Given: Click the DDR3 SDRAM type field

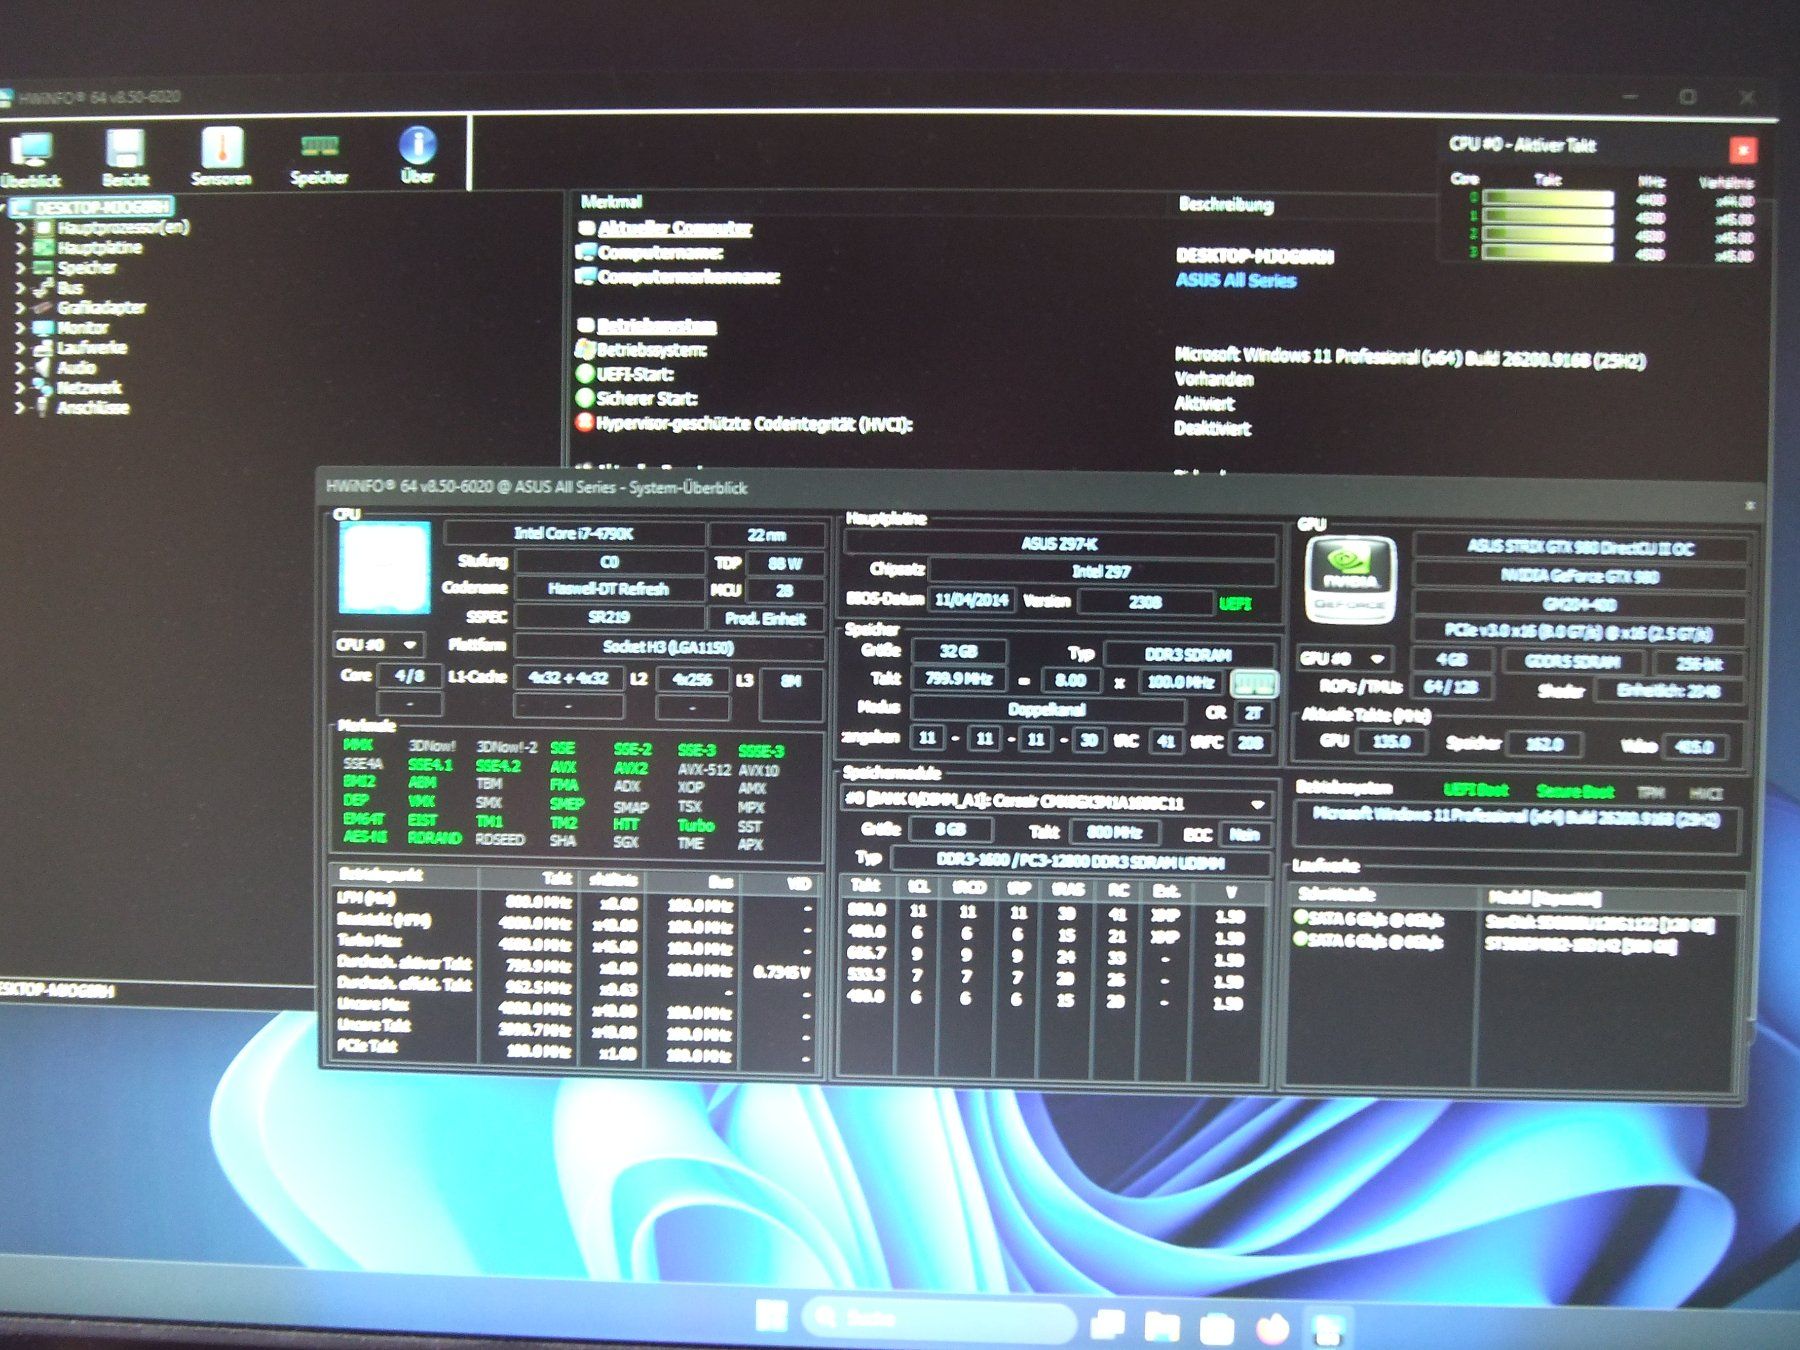Looking at the screenshot, I should 1187,655.
